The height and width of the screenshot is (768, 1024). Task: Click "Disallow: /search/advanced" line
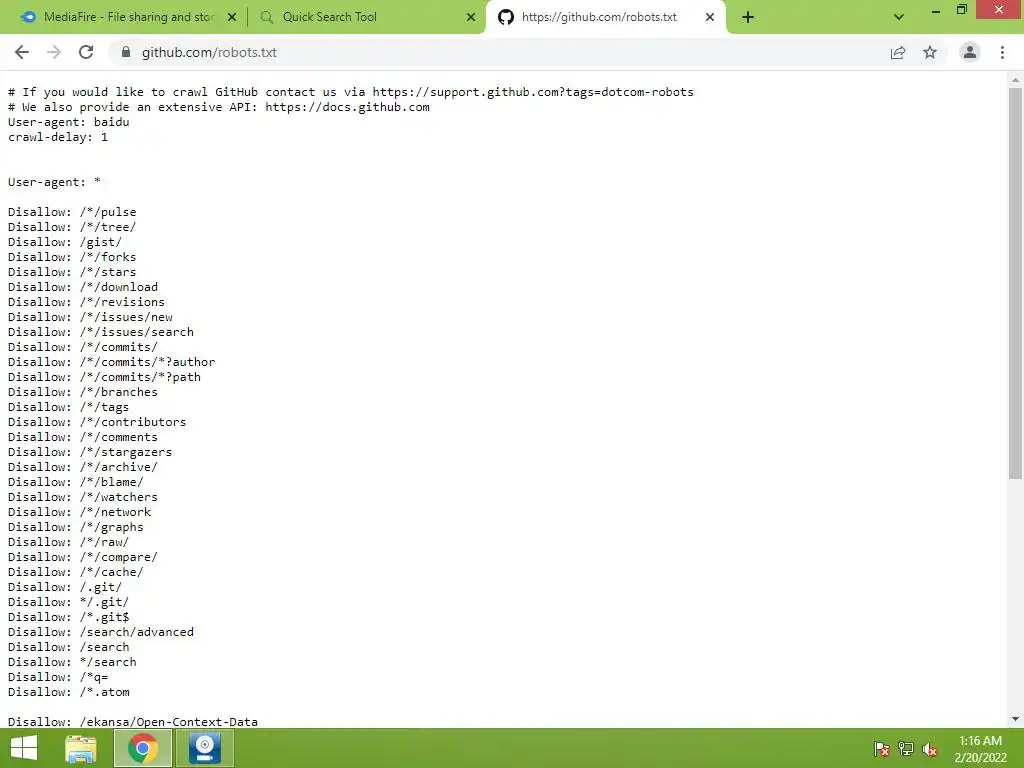pos(101,633)
